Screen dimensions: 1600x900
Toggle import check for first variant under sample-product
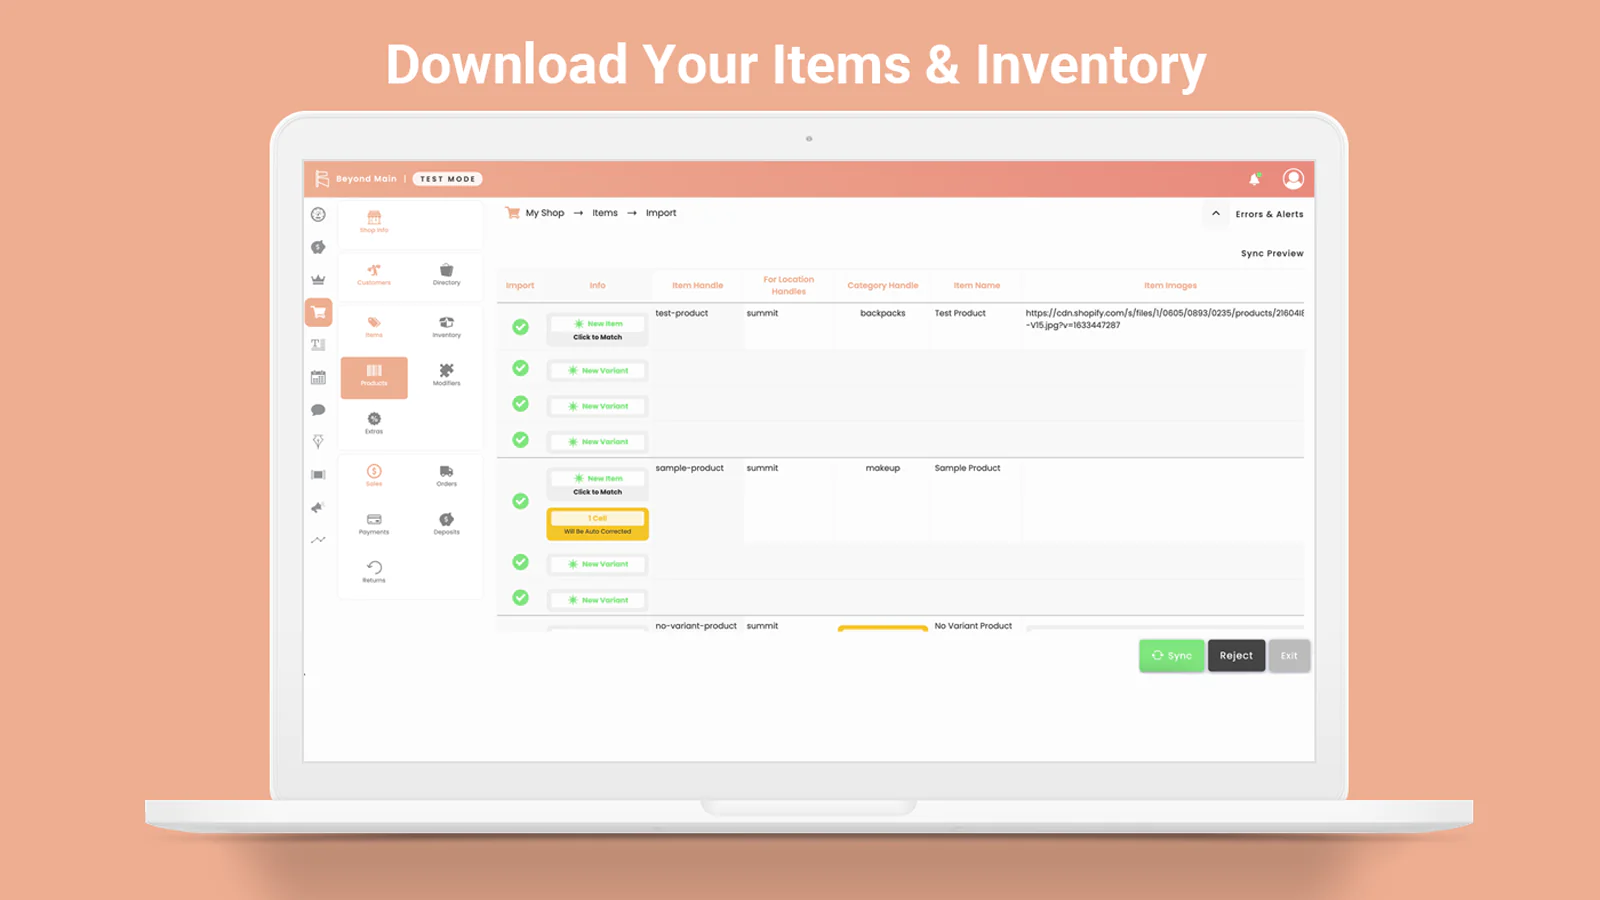point(520,562)
